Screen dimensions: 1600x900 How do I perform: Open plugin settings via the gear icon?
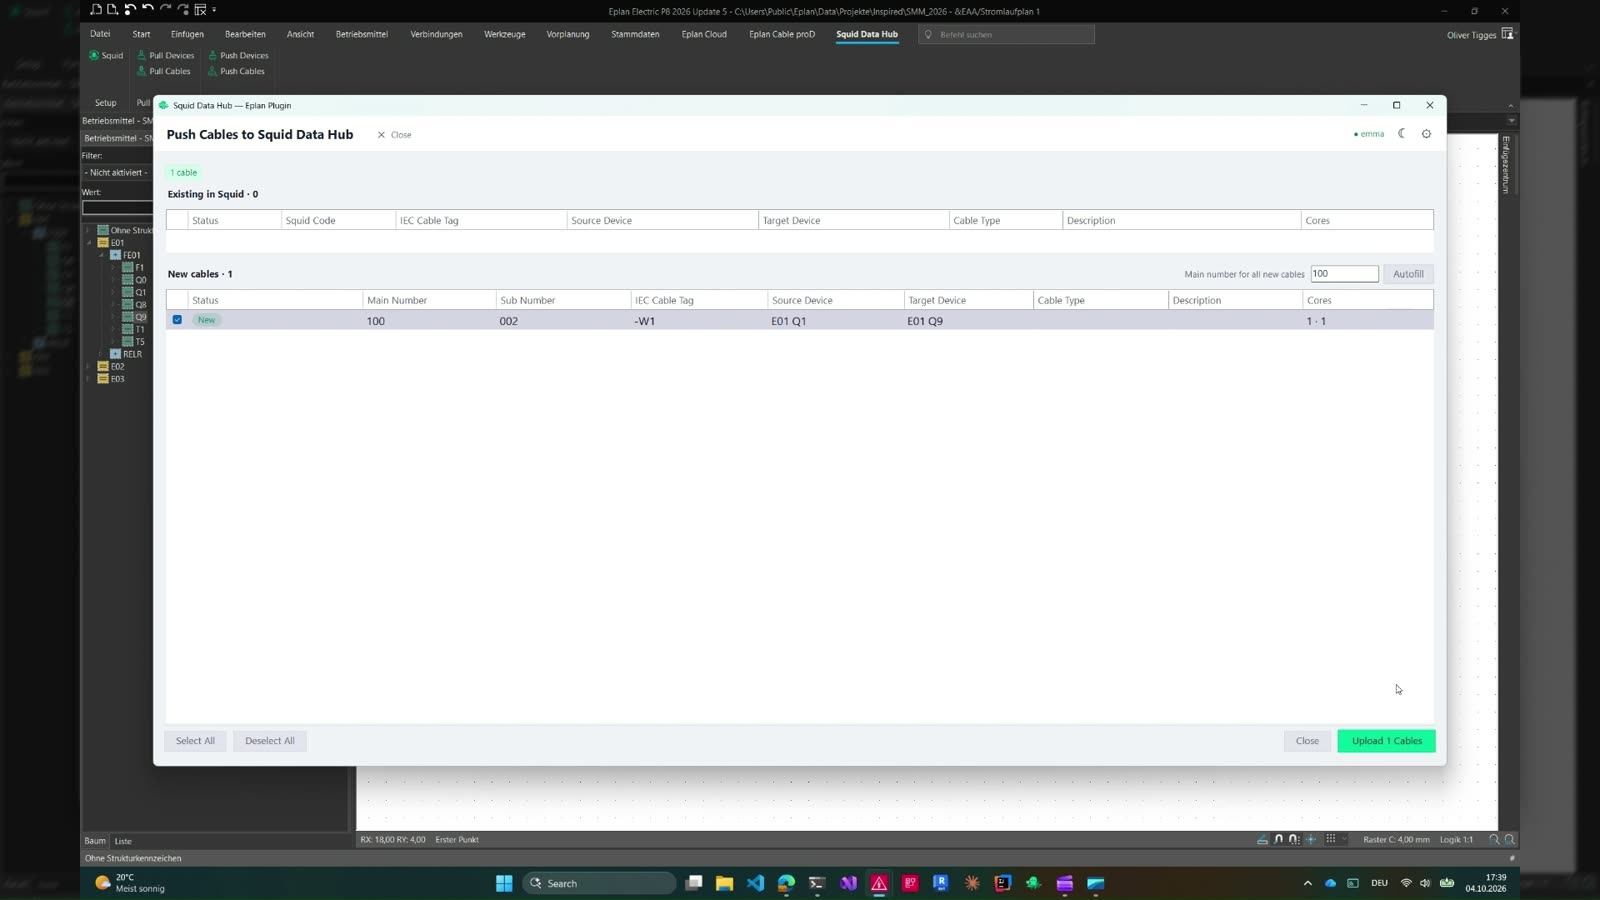[x=1427, y=134]
